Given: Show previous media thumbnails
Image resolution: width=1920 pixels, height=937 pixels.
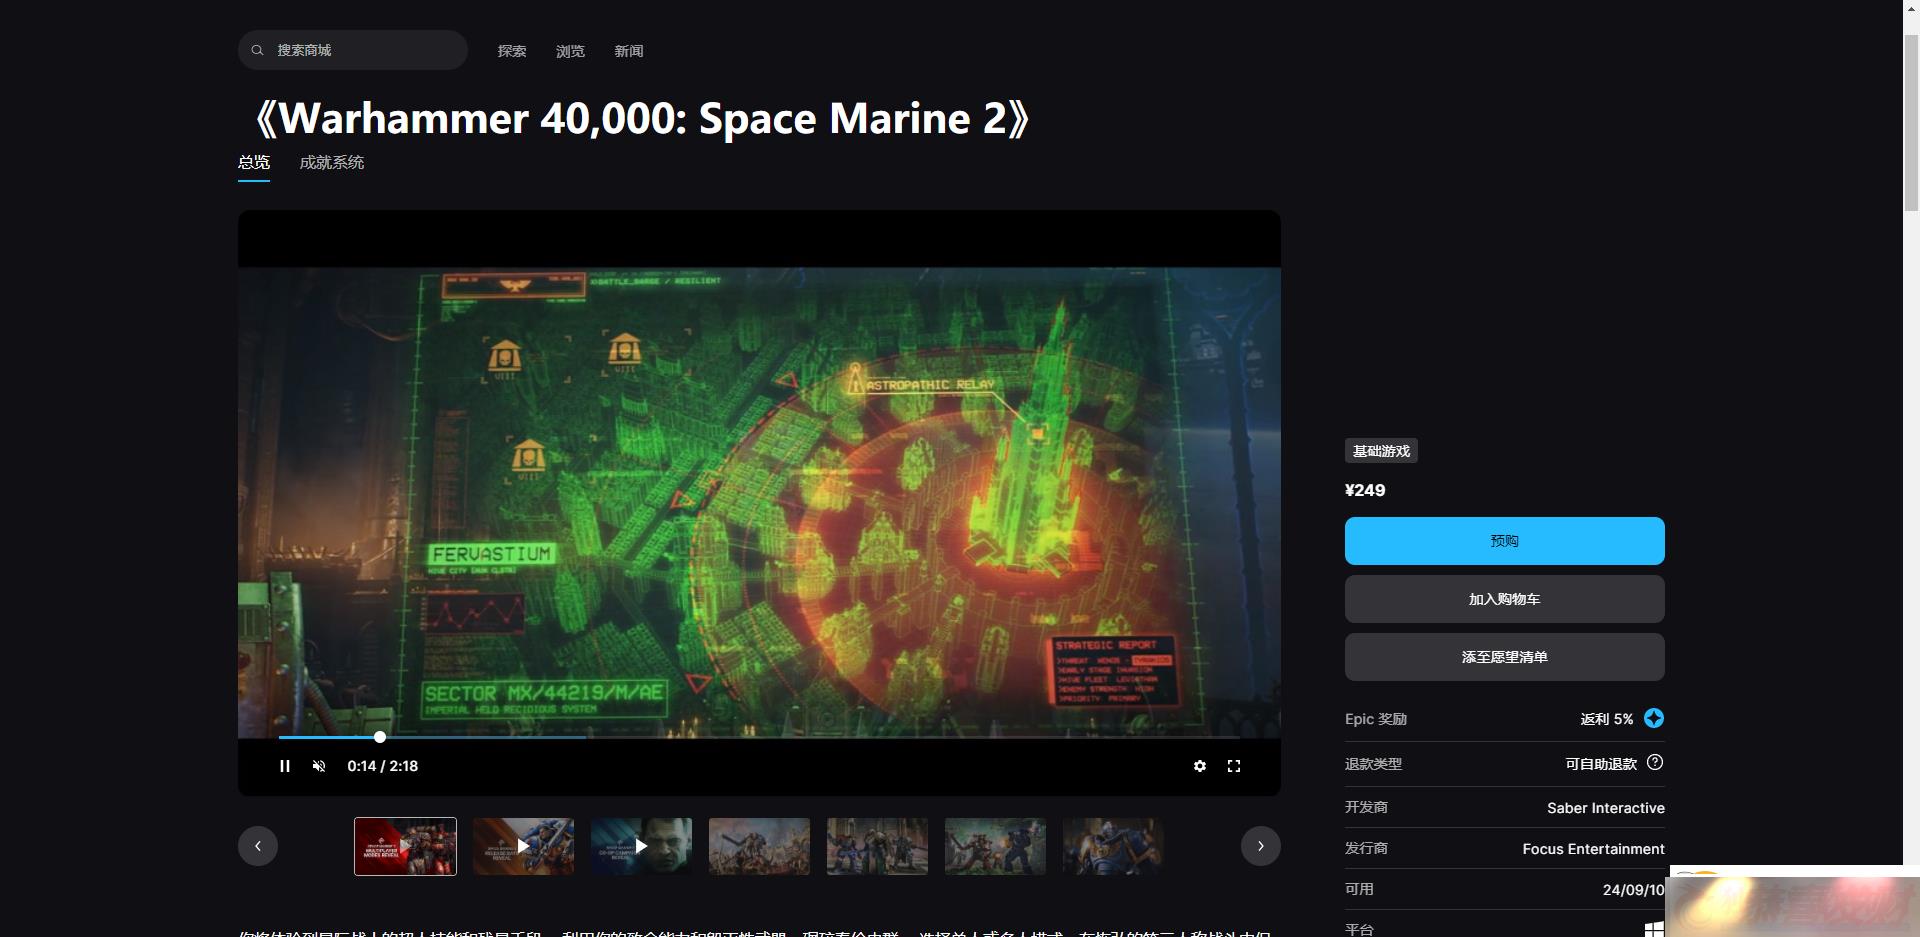Looking at the screenshot, I should (258, 846).
